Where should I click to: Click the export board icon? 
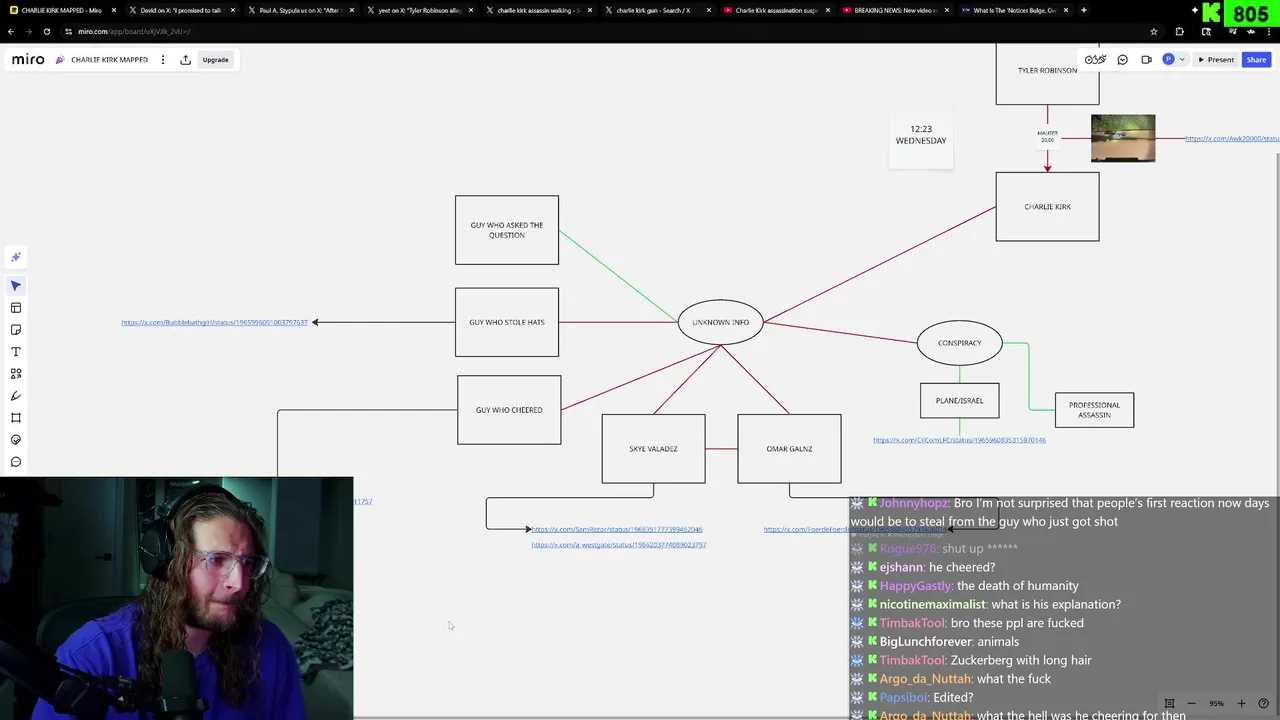click(x=185, y=60)
